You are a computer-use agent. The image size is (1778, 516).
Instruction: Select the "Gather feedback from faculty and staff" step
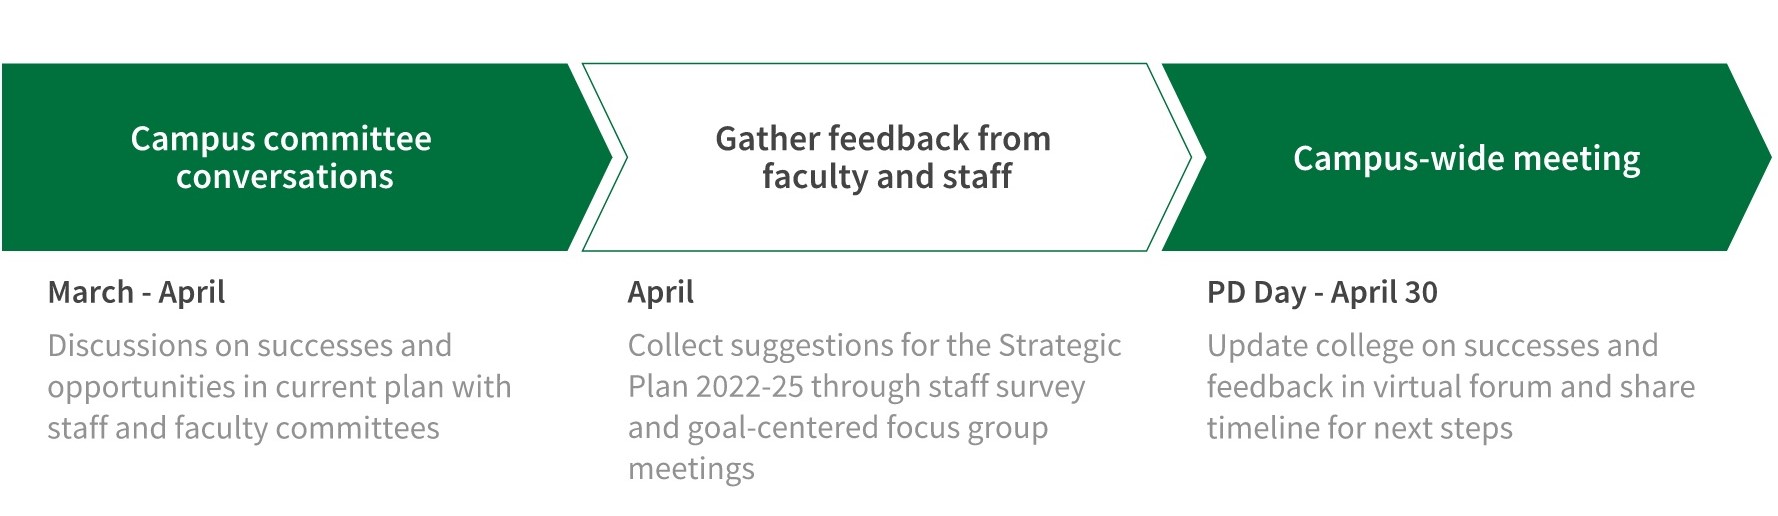coord(883,157)
